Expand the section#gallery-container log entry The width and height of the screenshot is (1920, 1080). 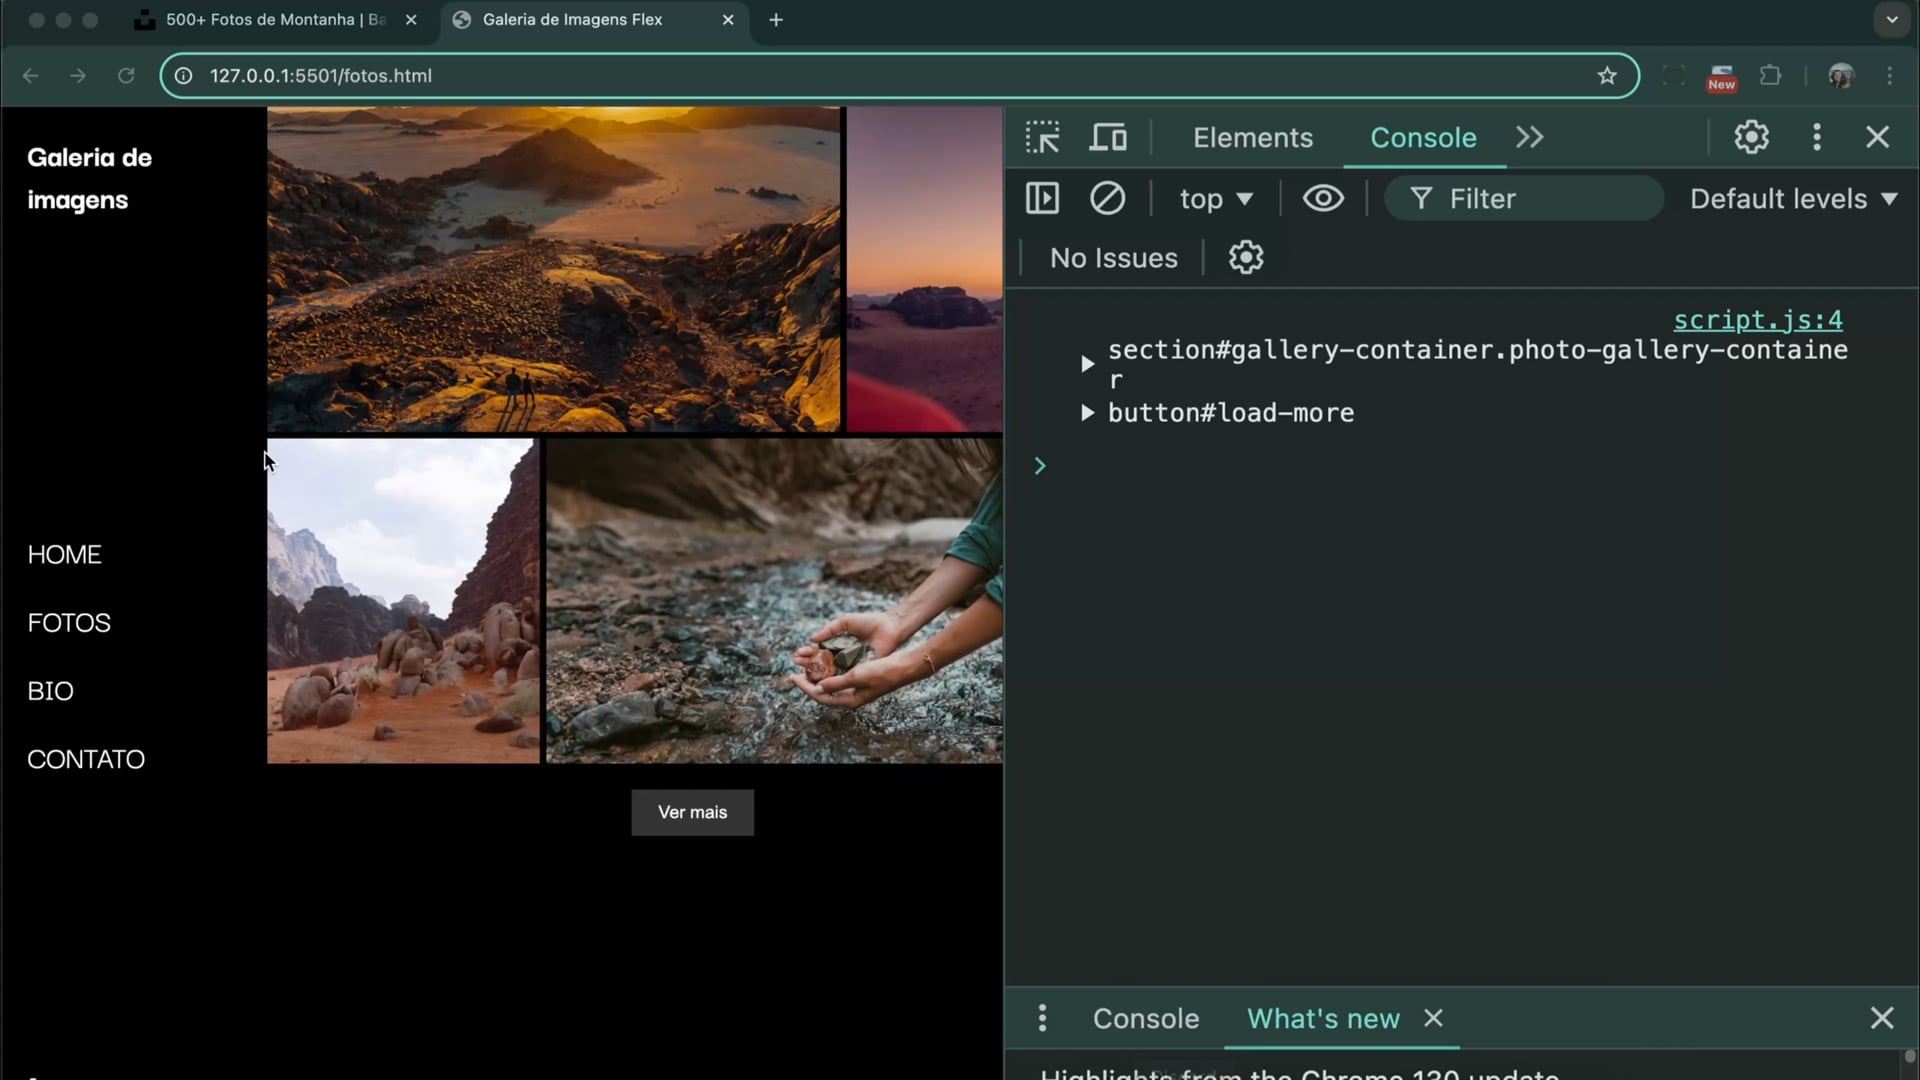(x=1087, y=364)
